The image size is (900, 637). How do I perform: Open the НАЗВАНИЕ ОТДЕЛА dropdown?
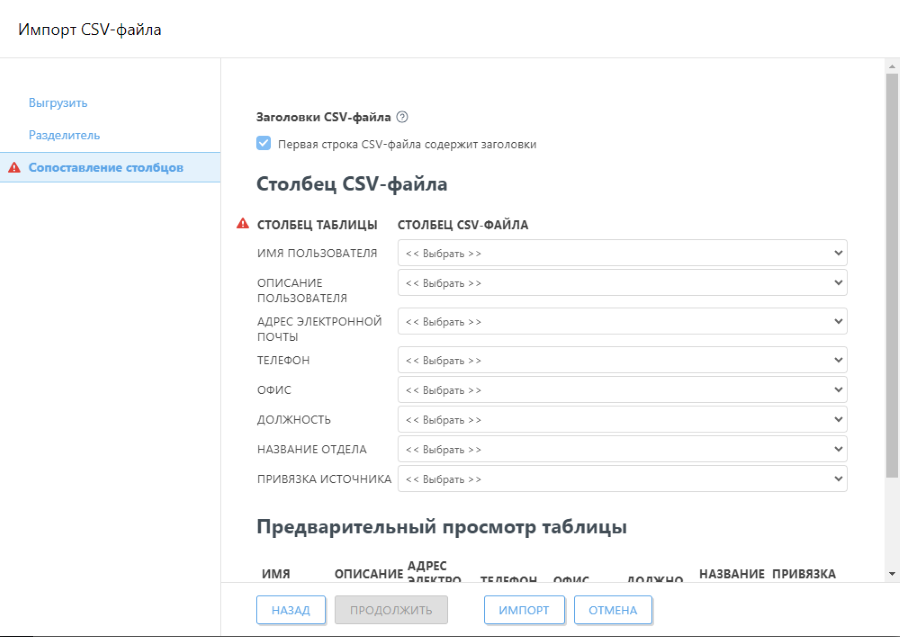coord(622,449)
